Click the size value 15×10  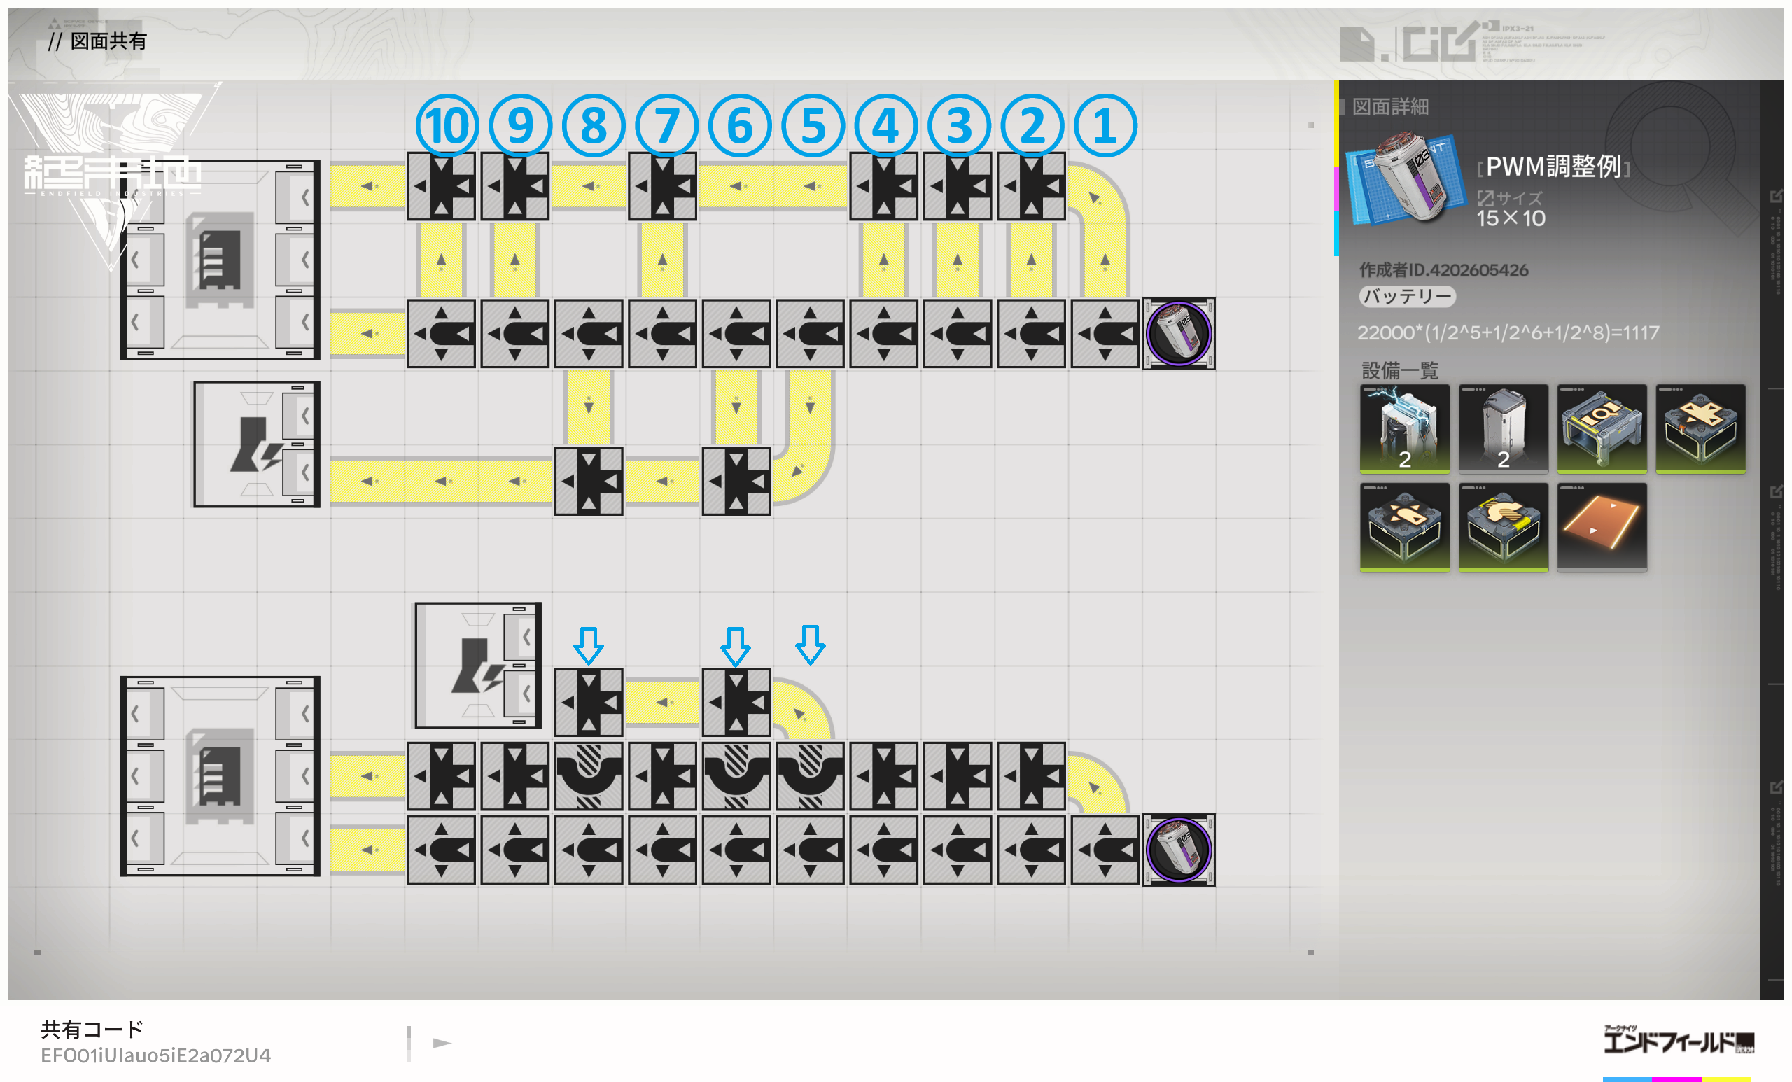coord(1511,218)
